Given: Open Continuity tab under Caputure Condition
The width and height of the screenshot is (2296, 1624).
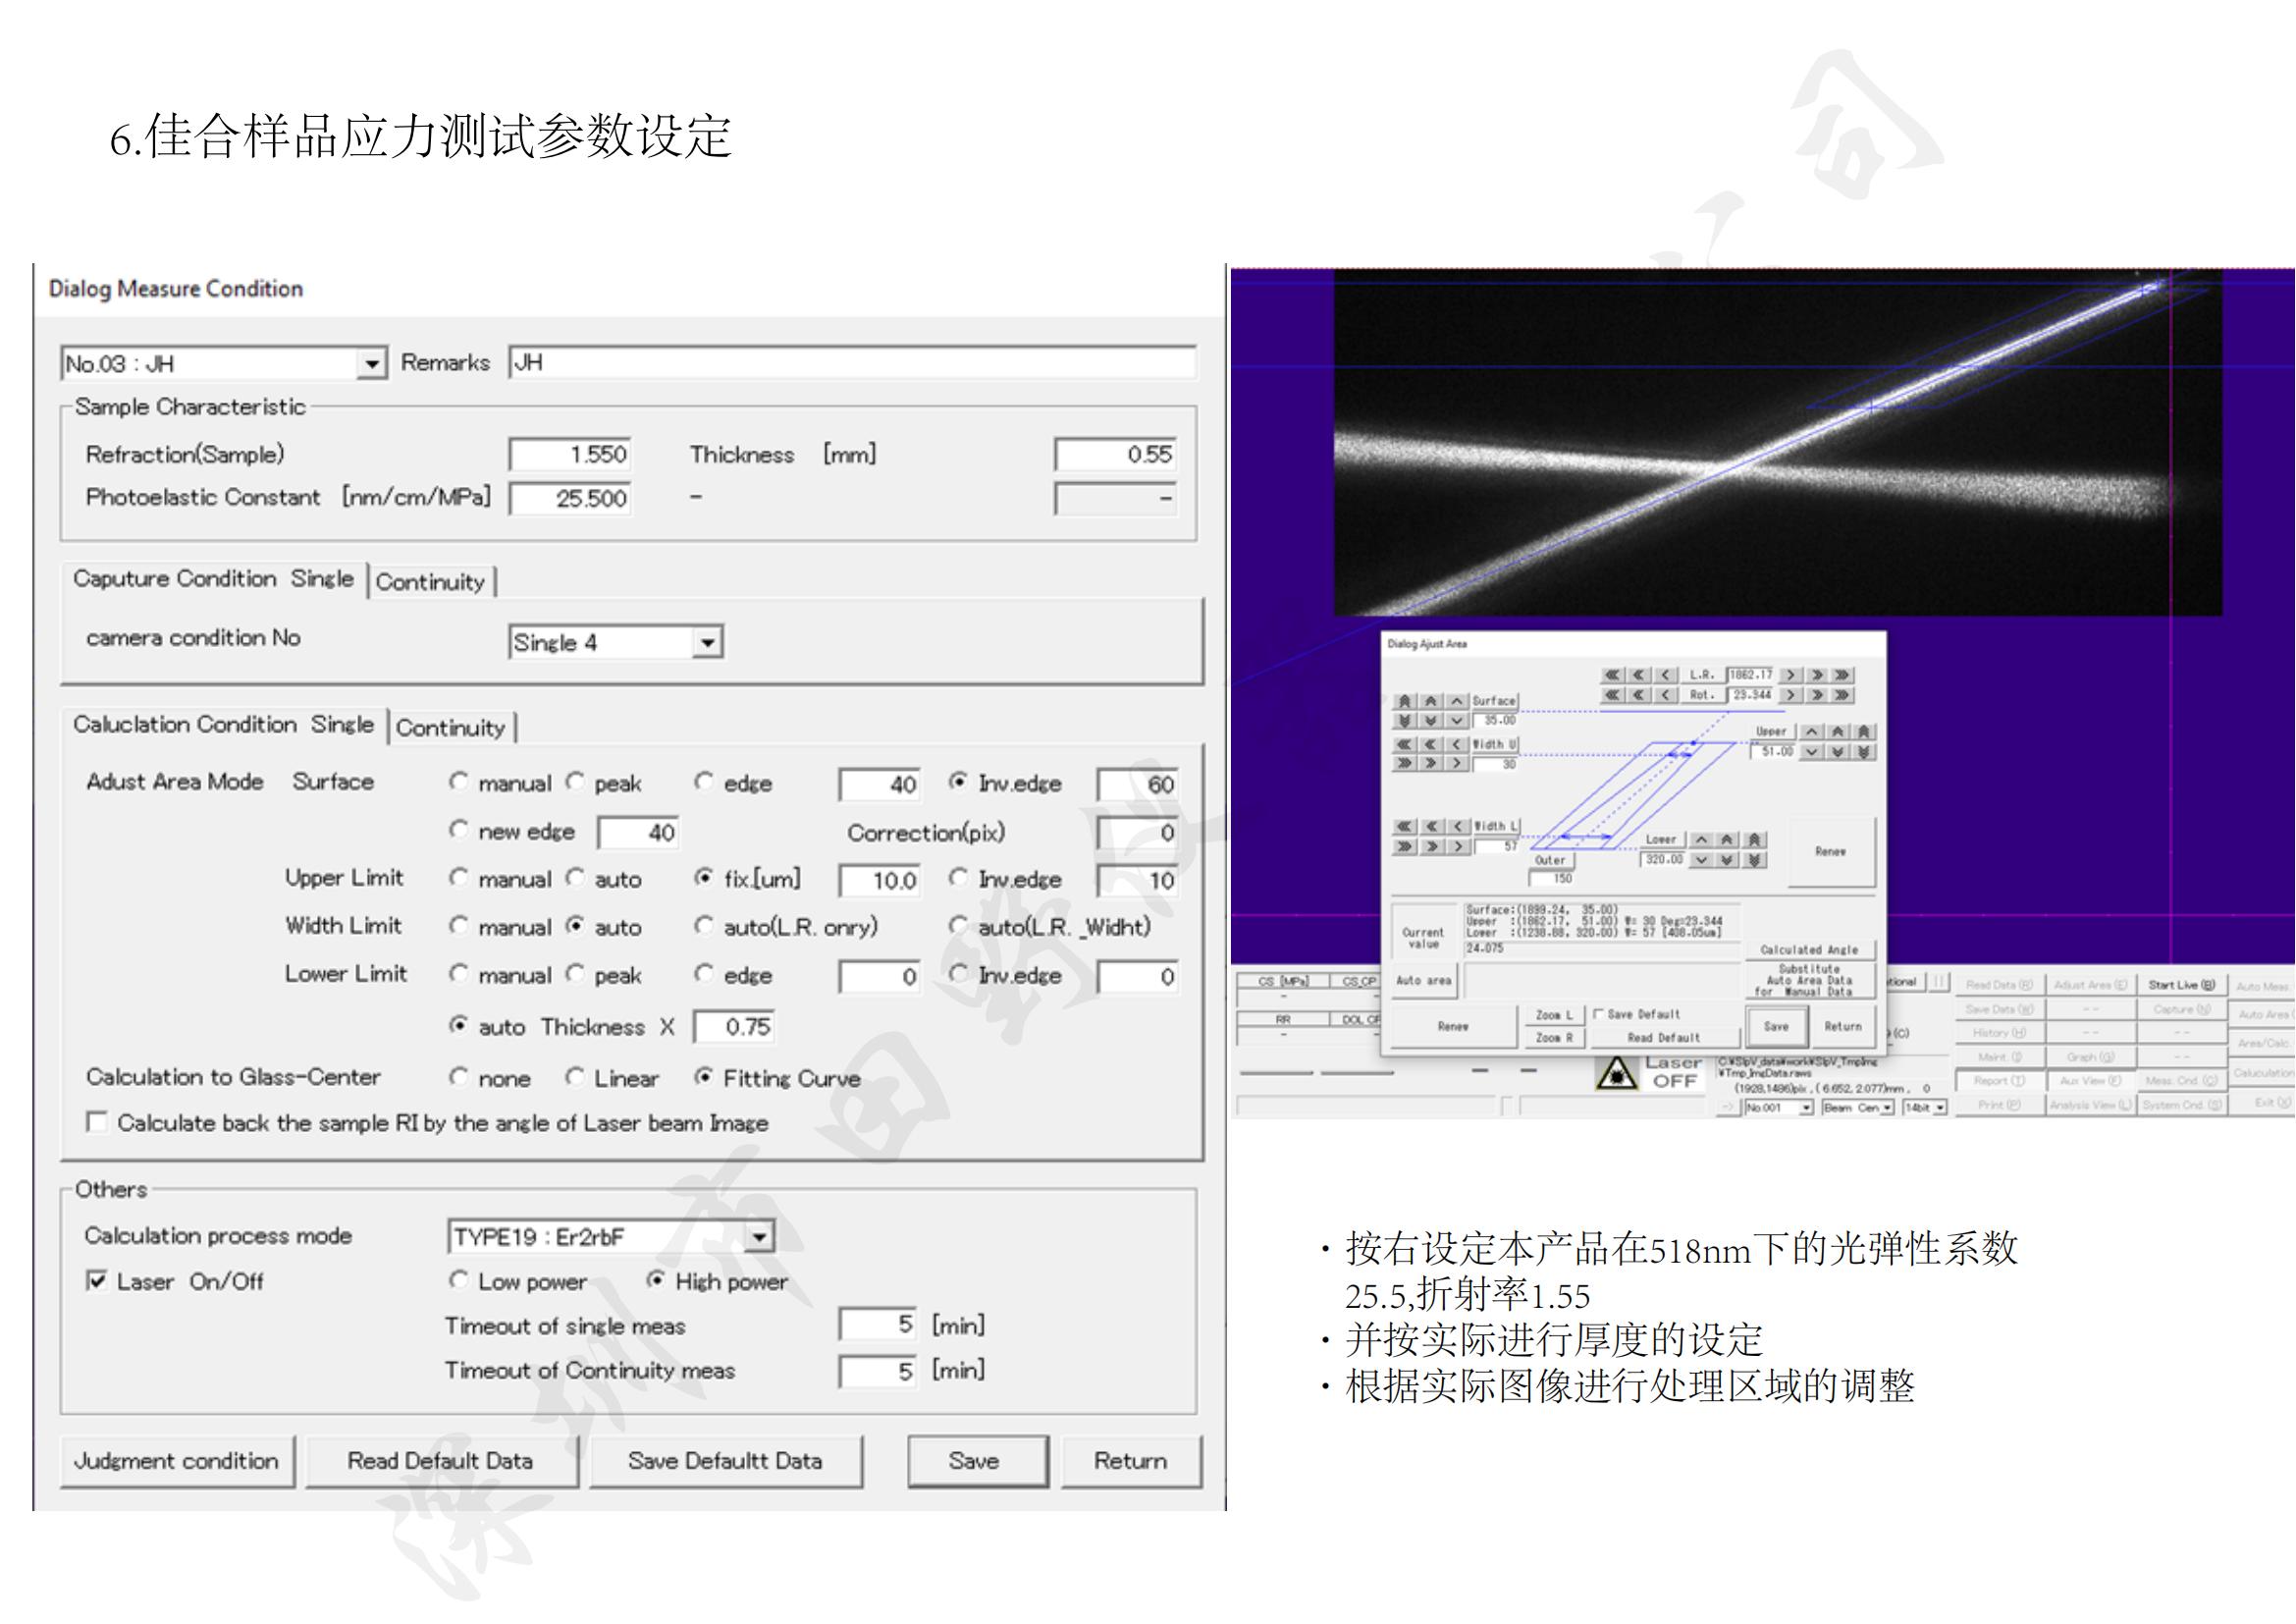Looking at the screenshot, I should click(430, 582).
